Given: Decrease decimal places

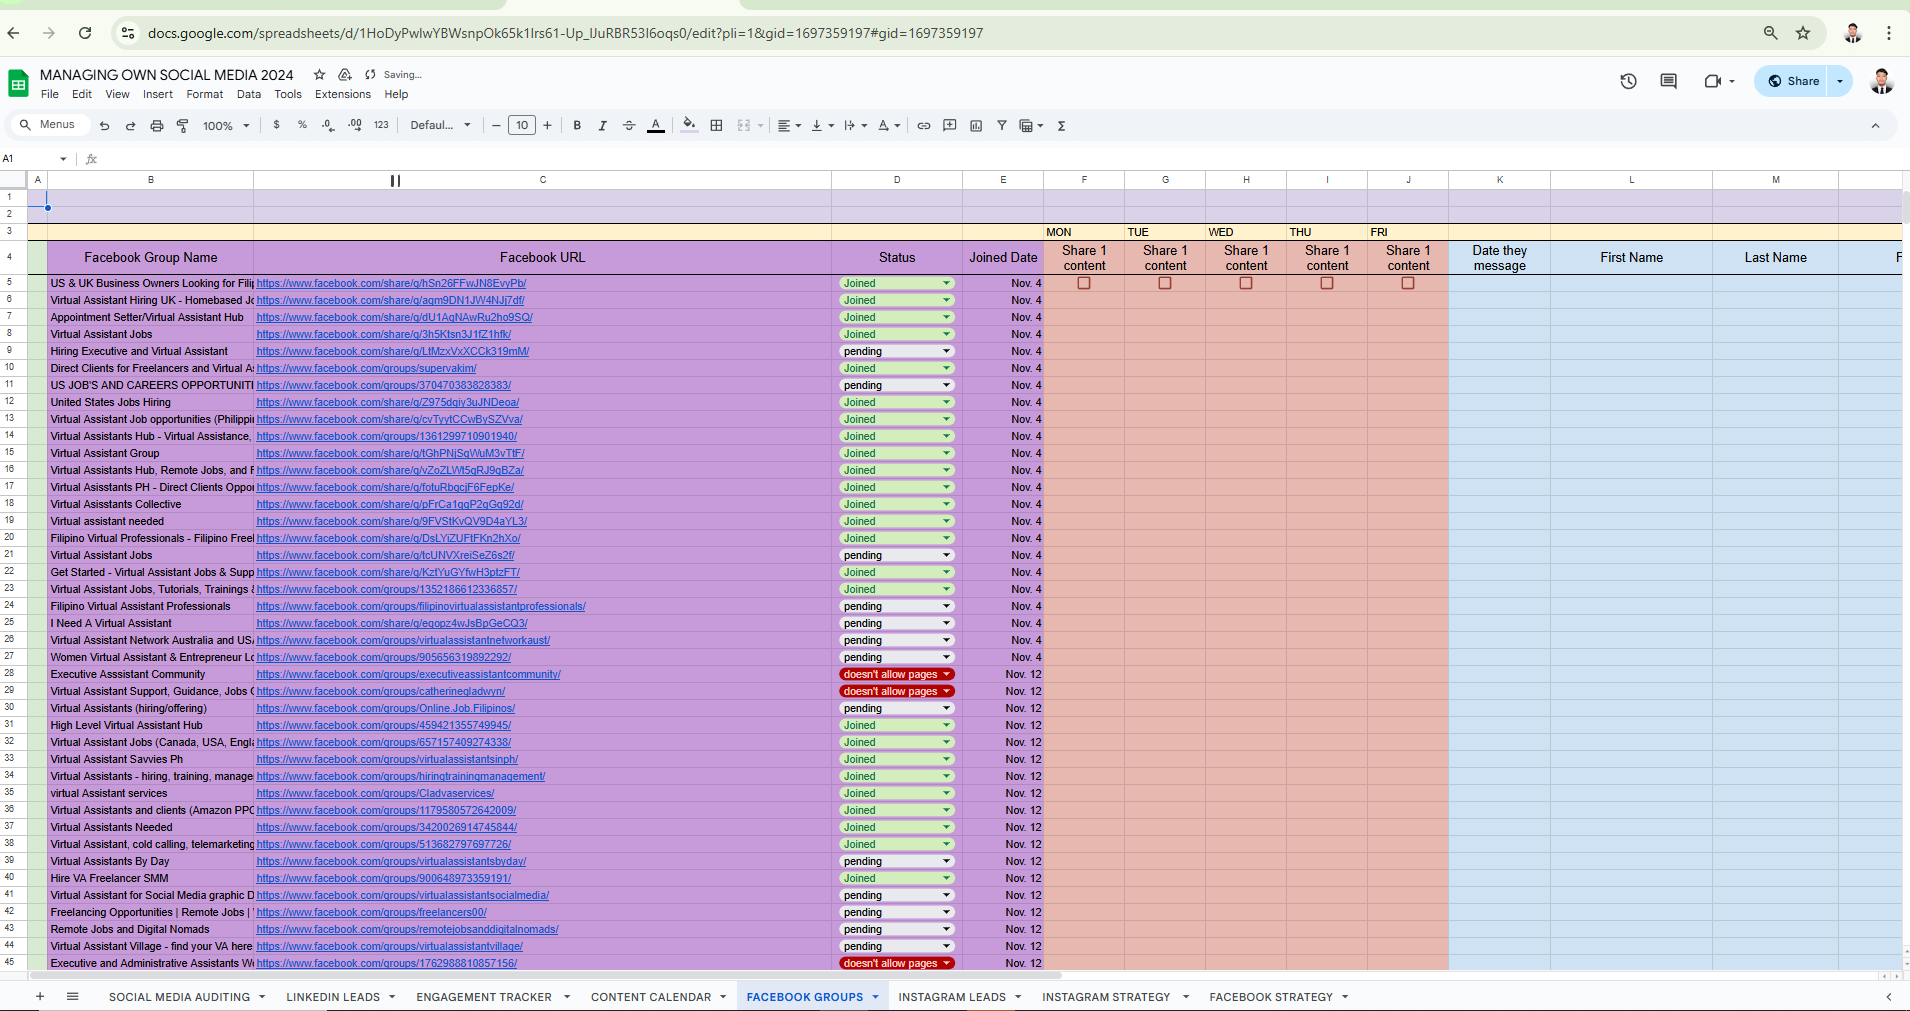Looking at the screenshot, I should tap(328, 125).
